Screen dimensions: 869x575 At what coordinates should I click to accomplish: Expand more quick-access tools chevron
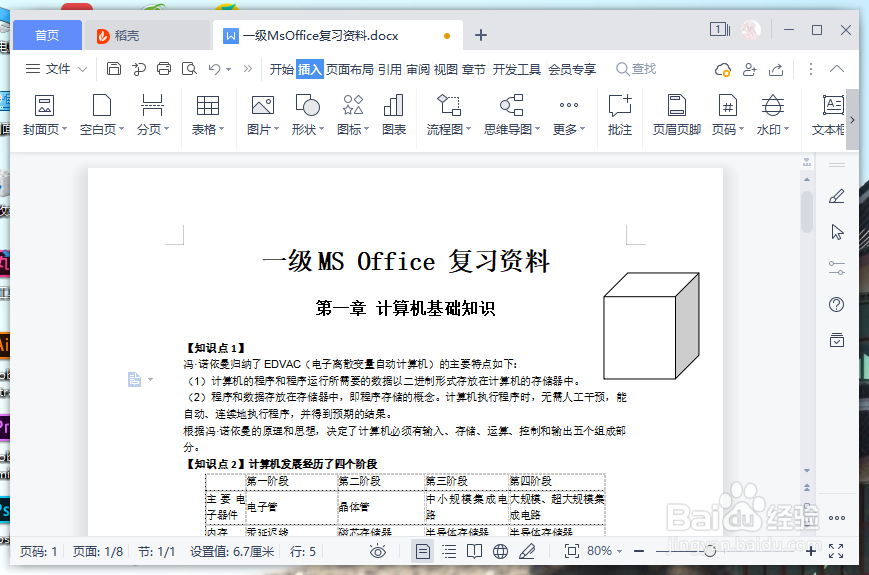[248, 69]
